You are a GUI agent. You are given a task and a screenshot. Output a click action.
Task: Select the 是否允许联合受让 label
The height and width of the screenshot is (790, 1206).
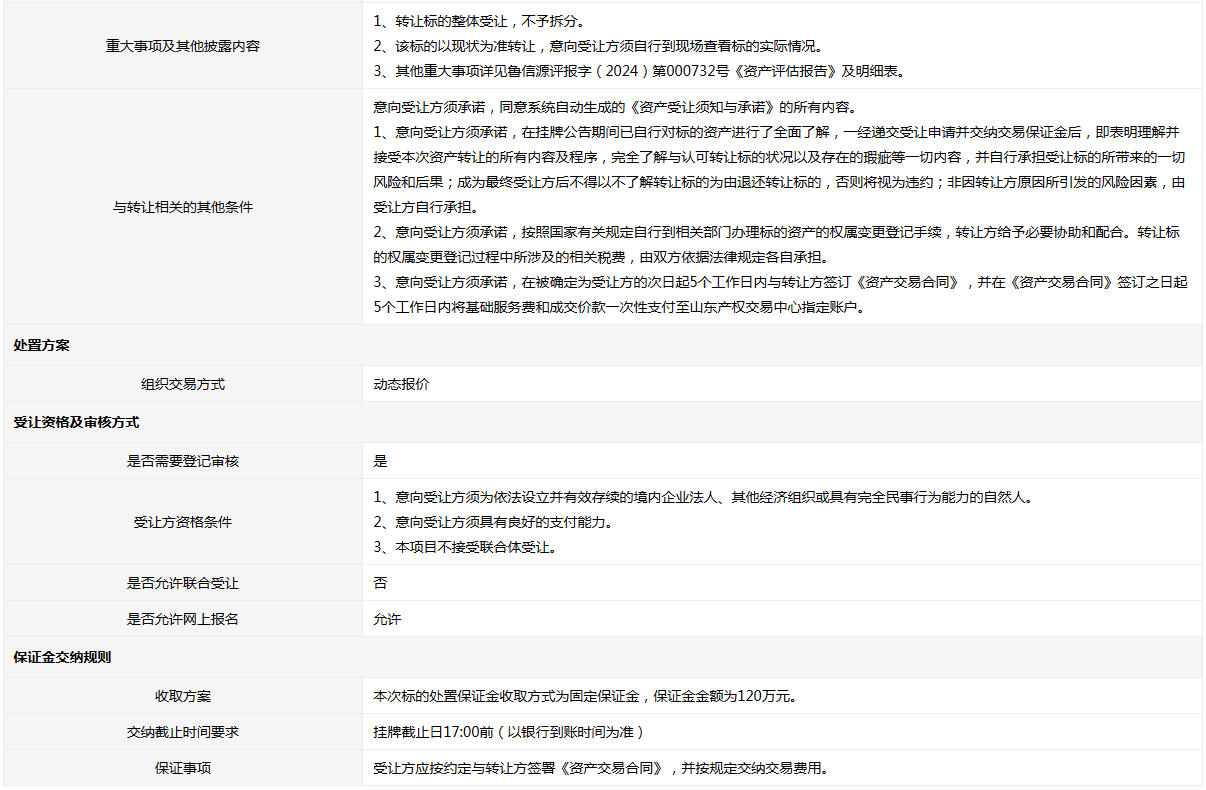(182, 583)
